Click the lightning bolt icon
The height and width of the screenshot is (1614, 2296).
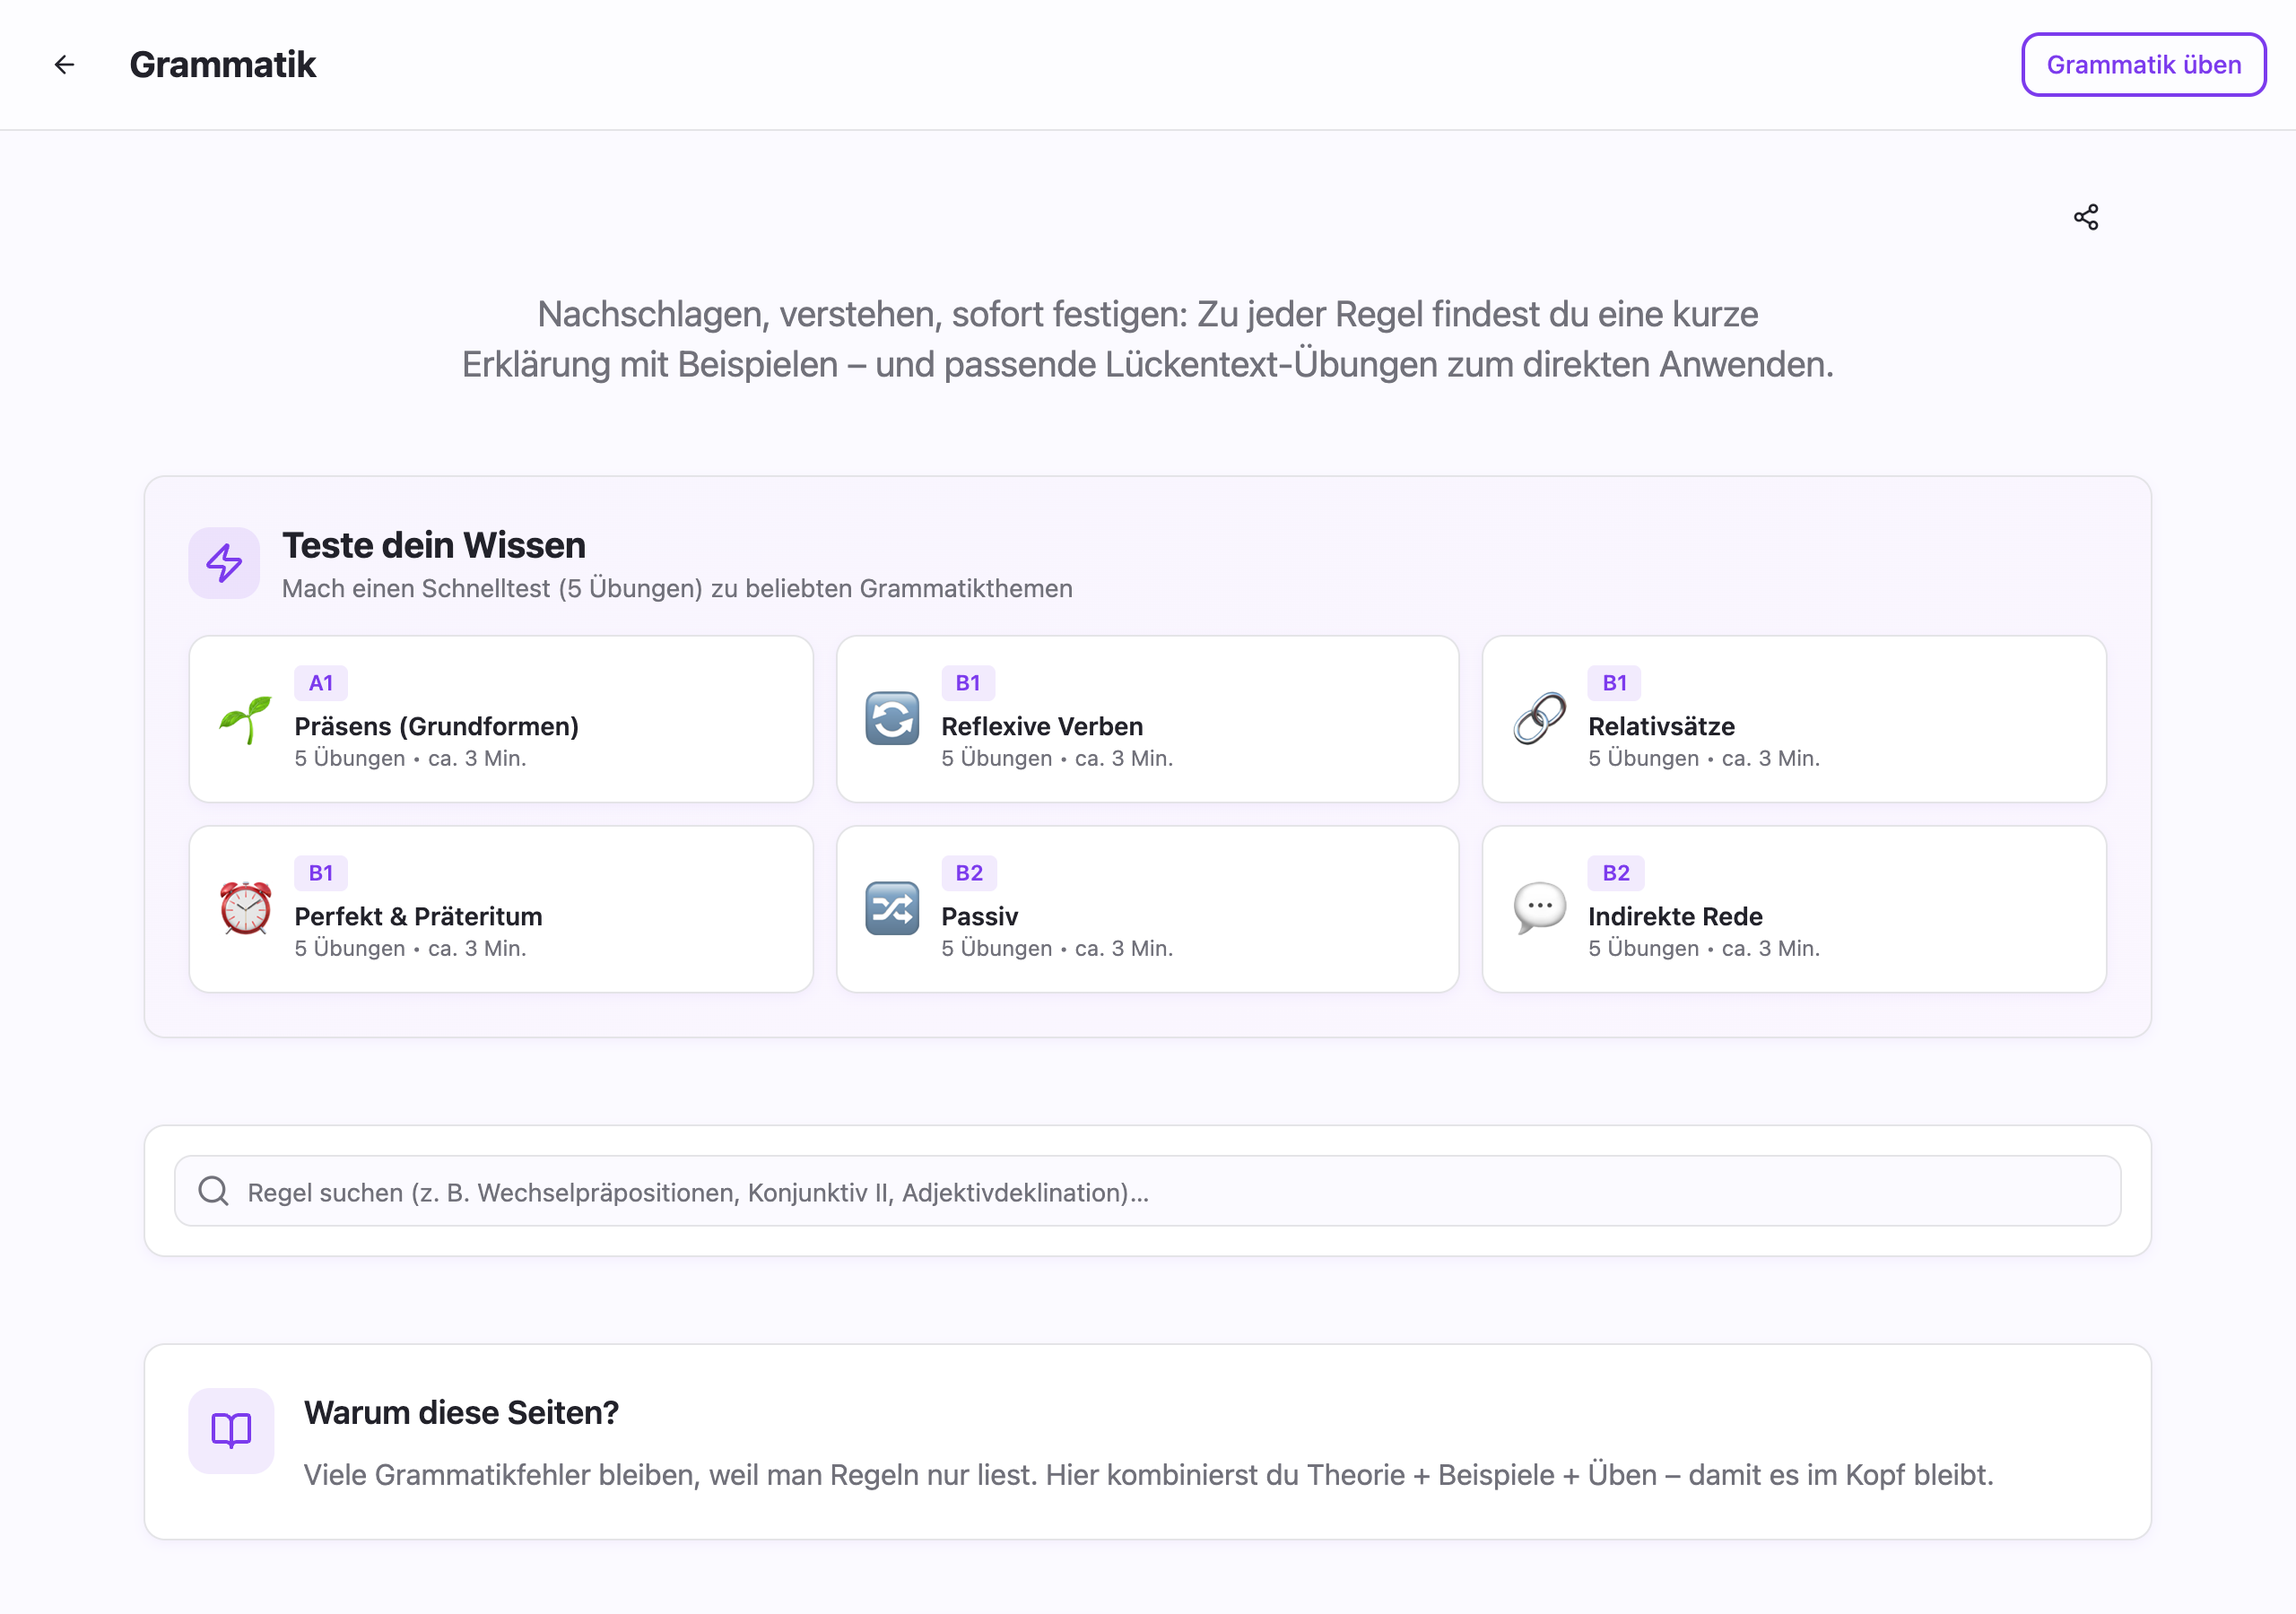224,563
